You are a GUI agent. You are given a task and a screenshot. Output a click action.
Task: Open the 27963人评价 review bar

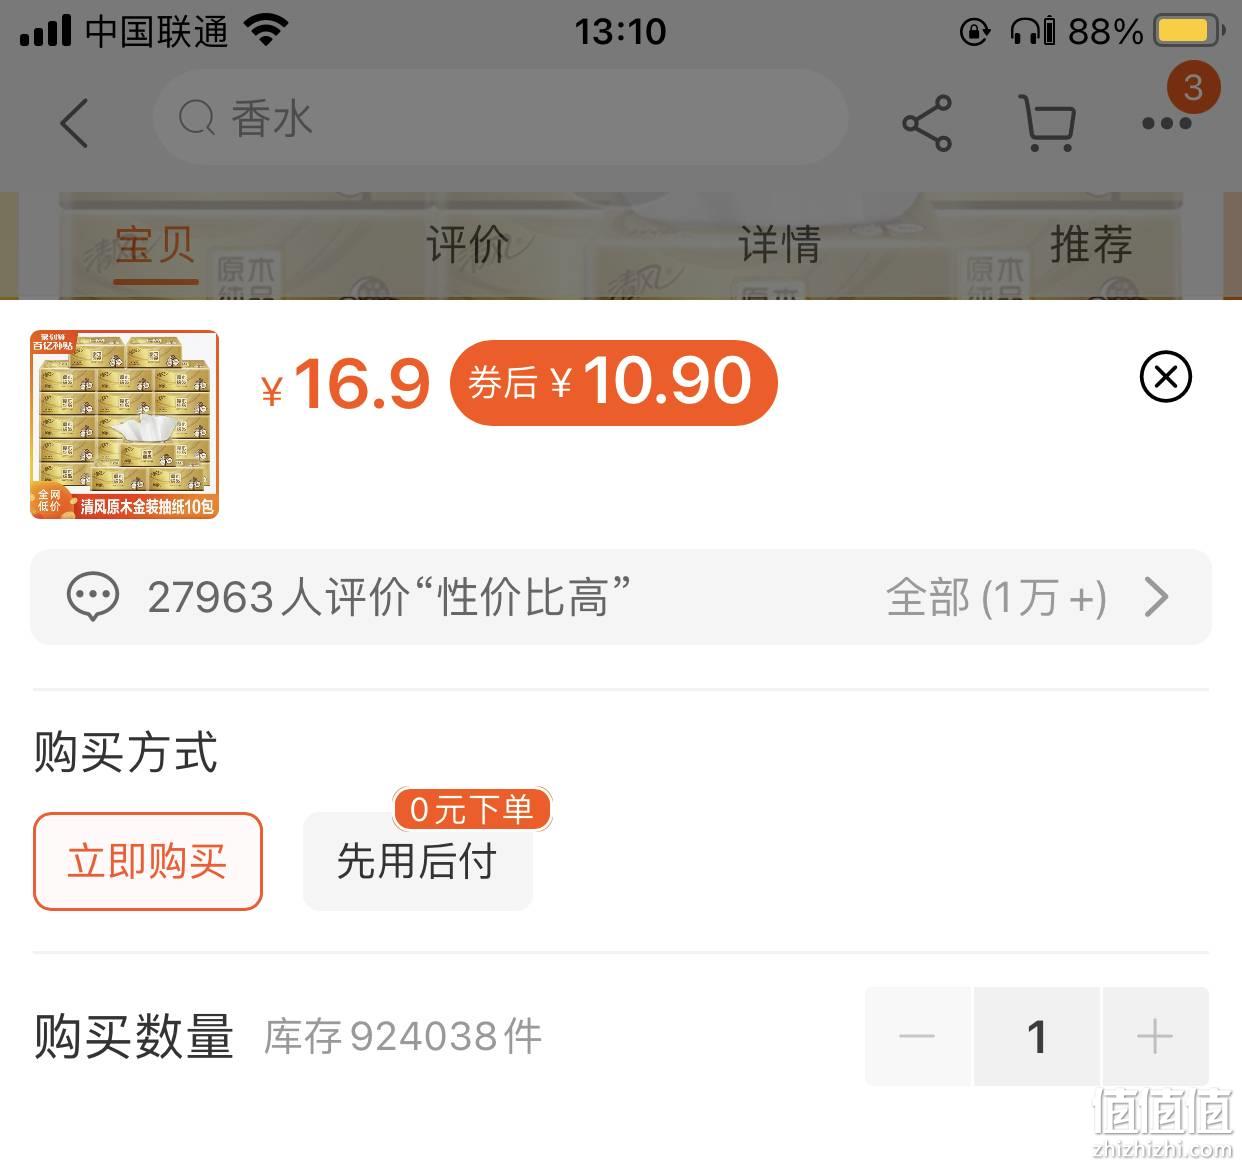[x=621, y=597]
